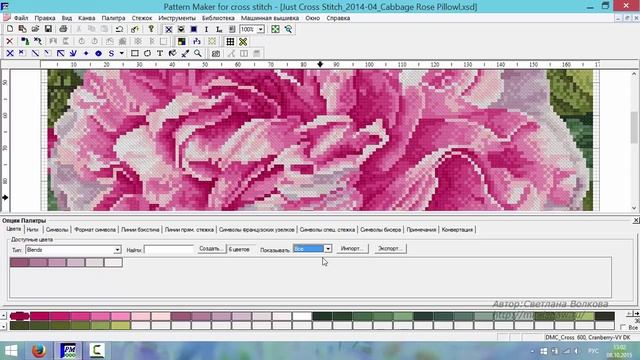The height and width of the screenshot is (360, 640).
Task: Create a new pattern file
Action: tap(10, 29)
